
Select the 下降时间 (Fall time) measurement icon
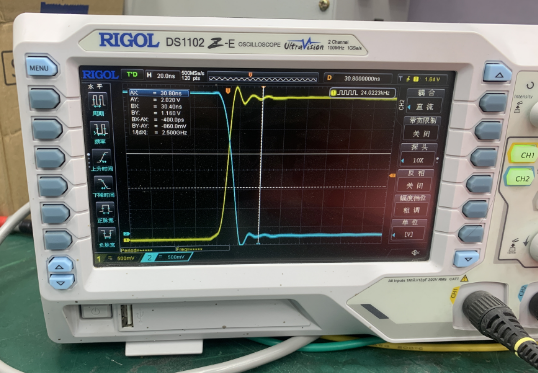point(104,187)
